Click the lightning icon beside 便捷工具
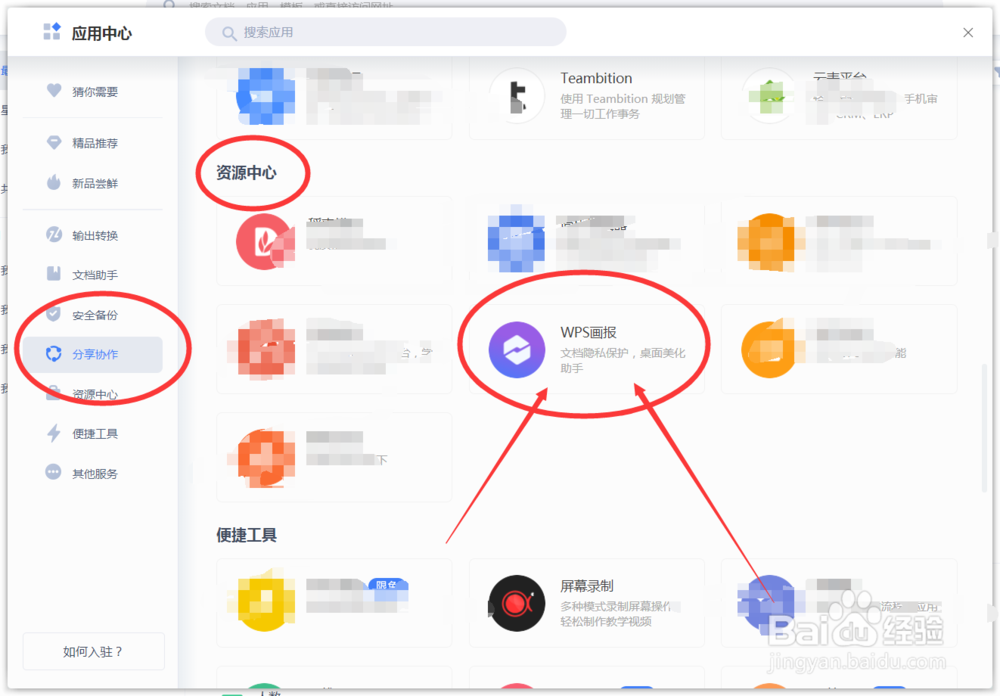Screen dimensions: 1000x696 coord(54,433)
